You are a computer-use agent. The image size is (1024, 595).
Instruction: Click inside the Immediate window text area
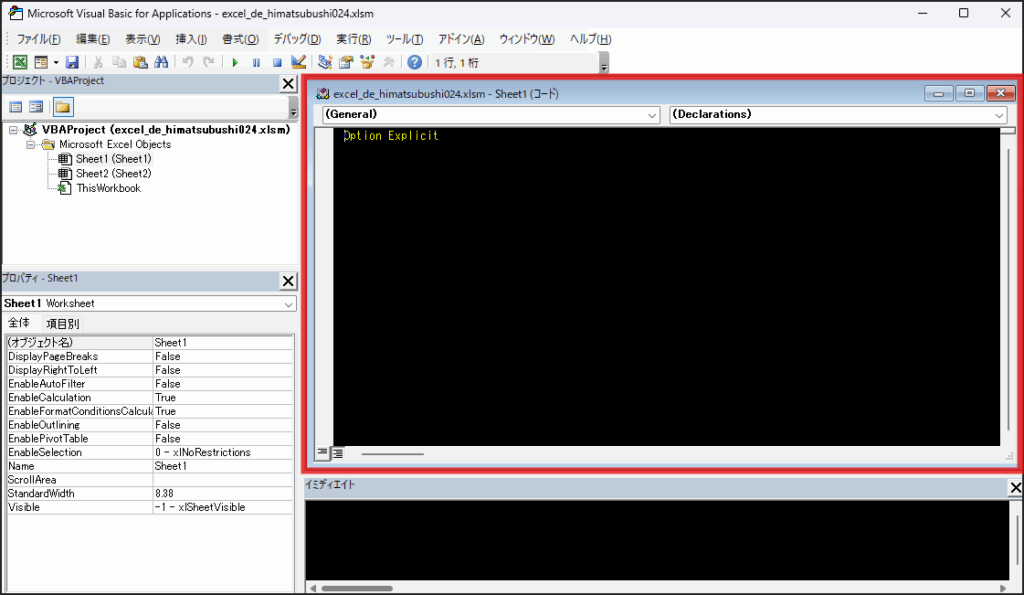click(x=657, y=540)
